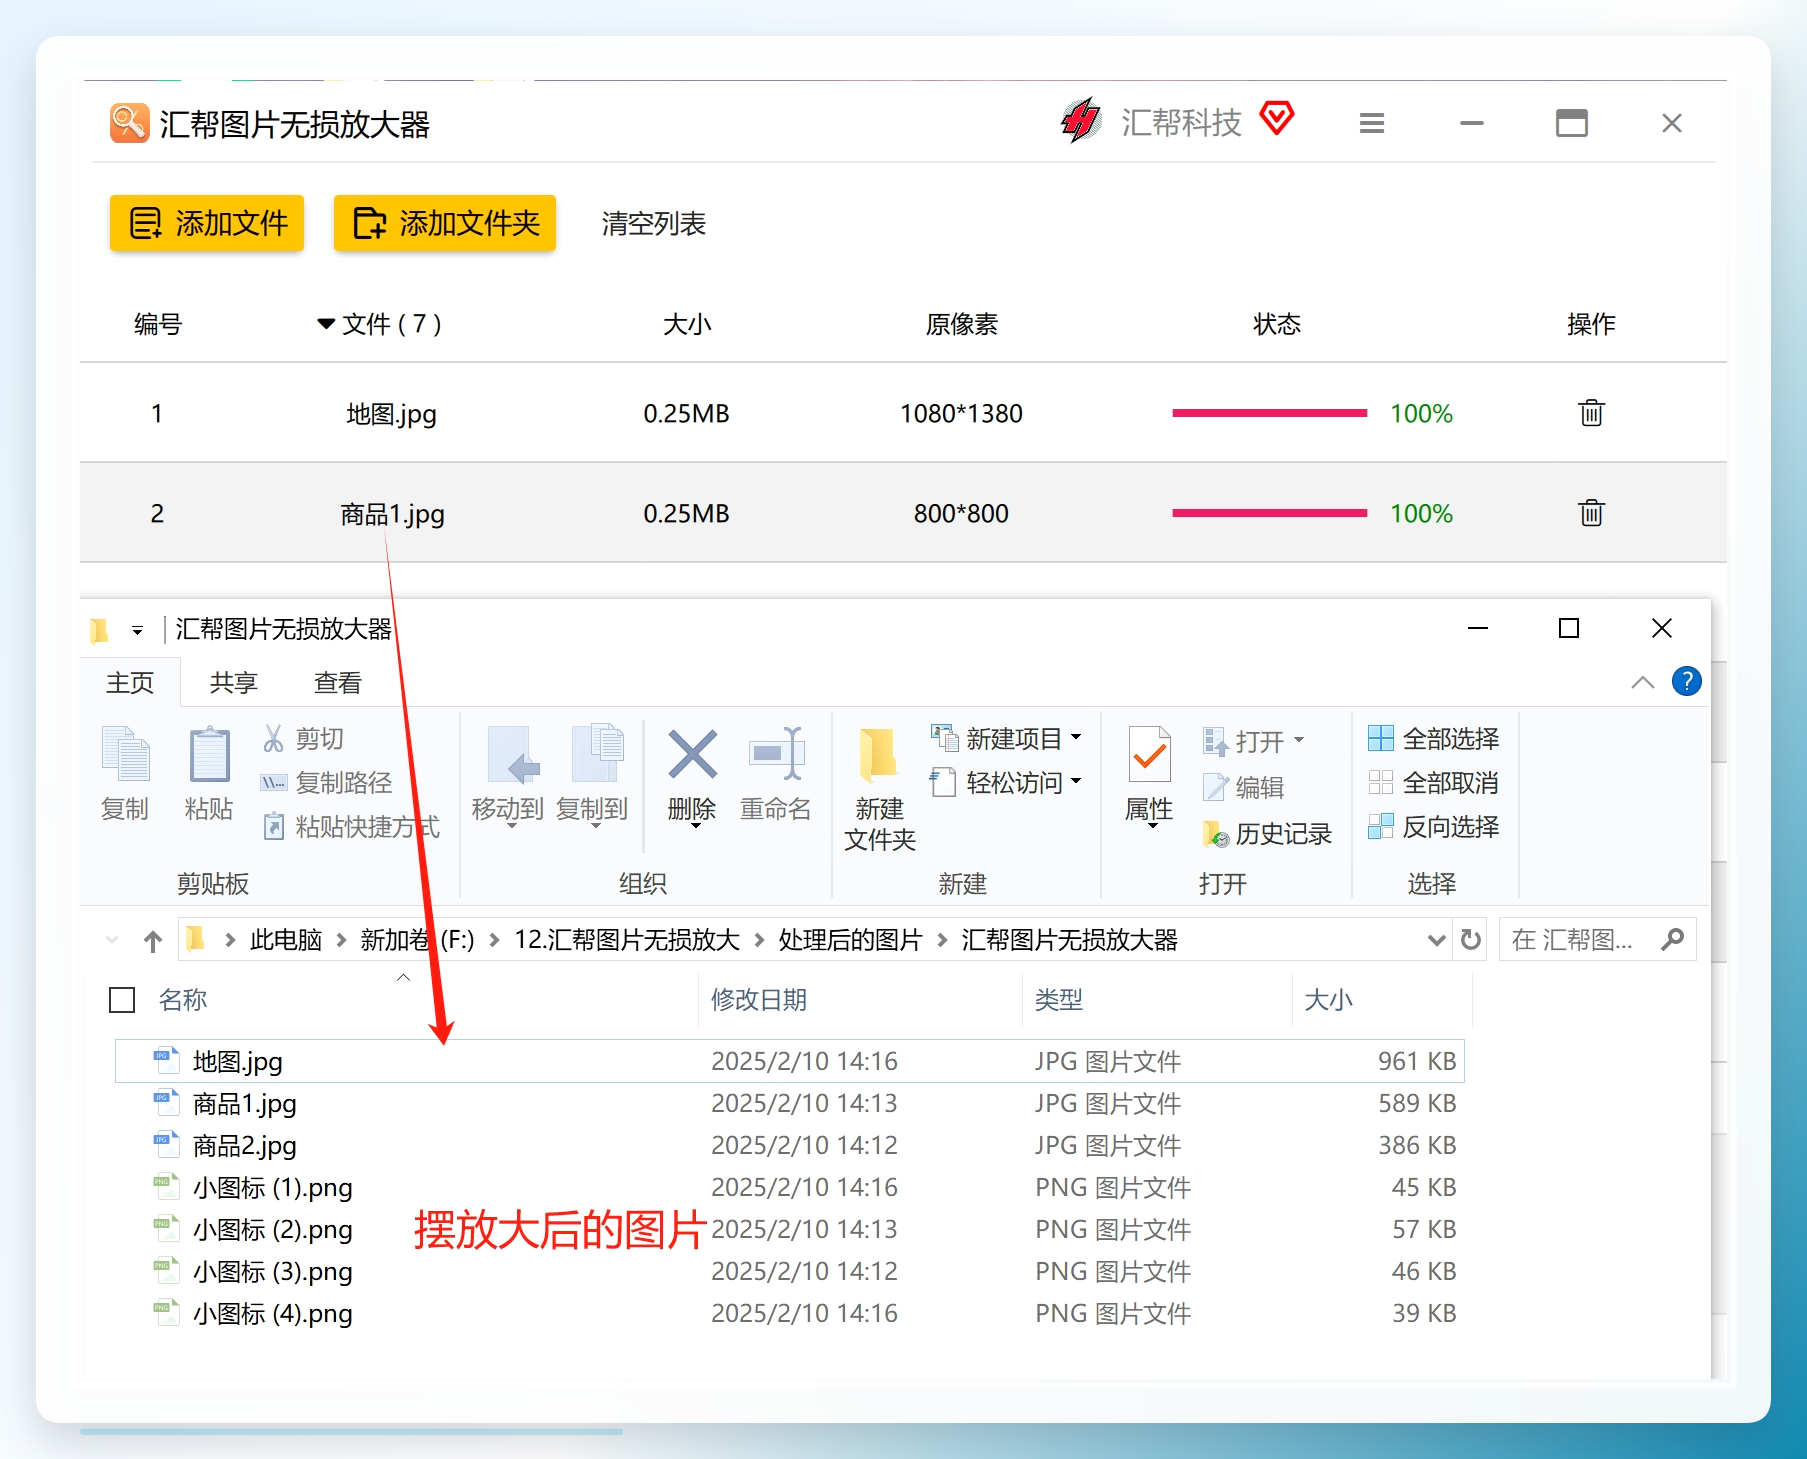The width and height of the screenshot is (1807, 1459).
Task: Select 商品1.jpg in the Explorer file list
Action: pyautogui.click(x=790, y=1103)
